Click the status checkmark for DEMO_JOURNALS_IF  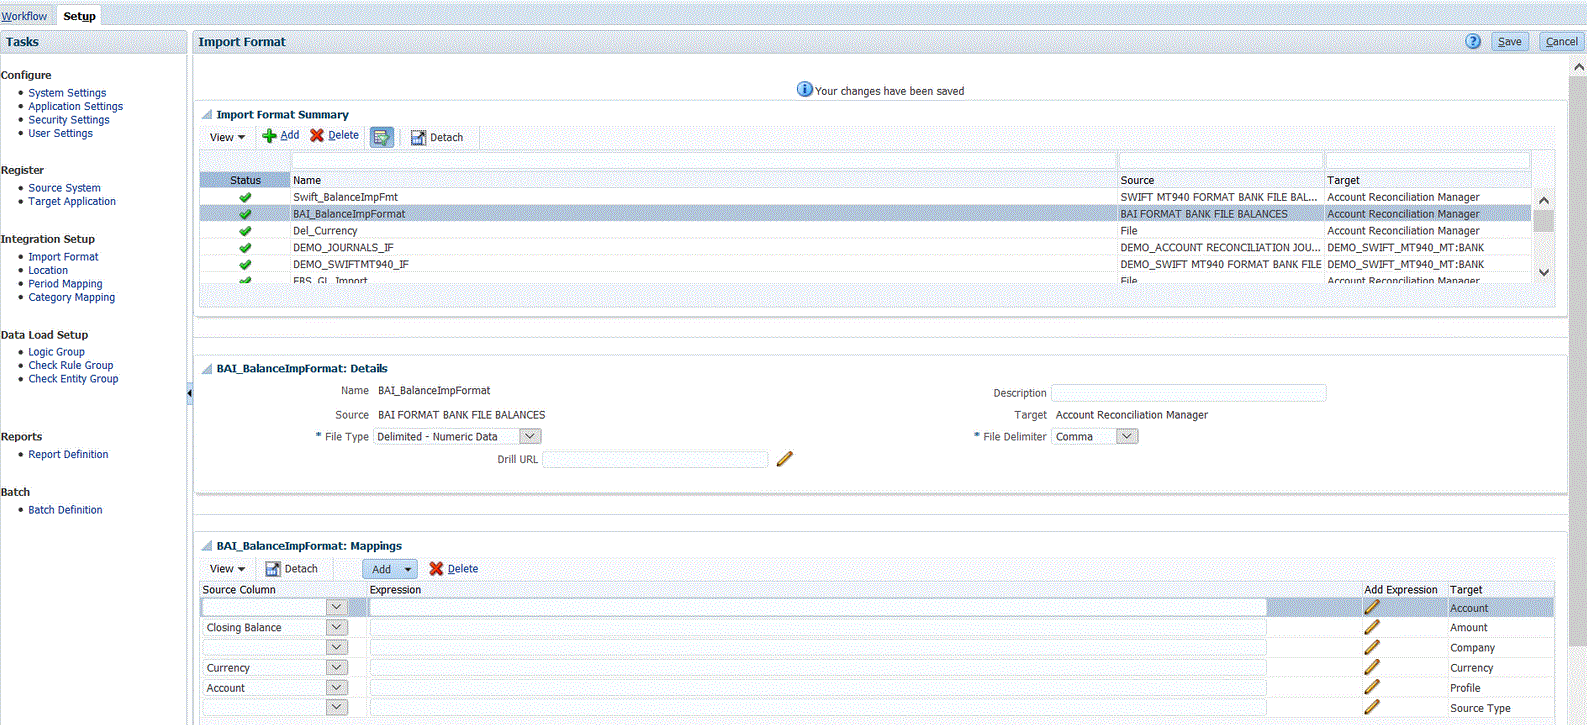point(245,248)
